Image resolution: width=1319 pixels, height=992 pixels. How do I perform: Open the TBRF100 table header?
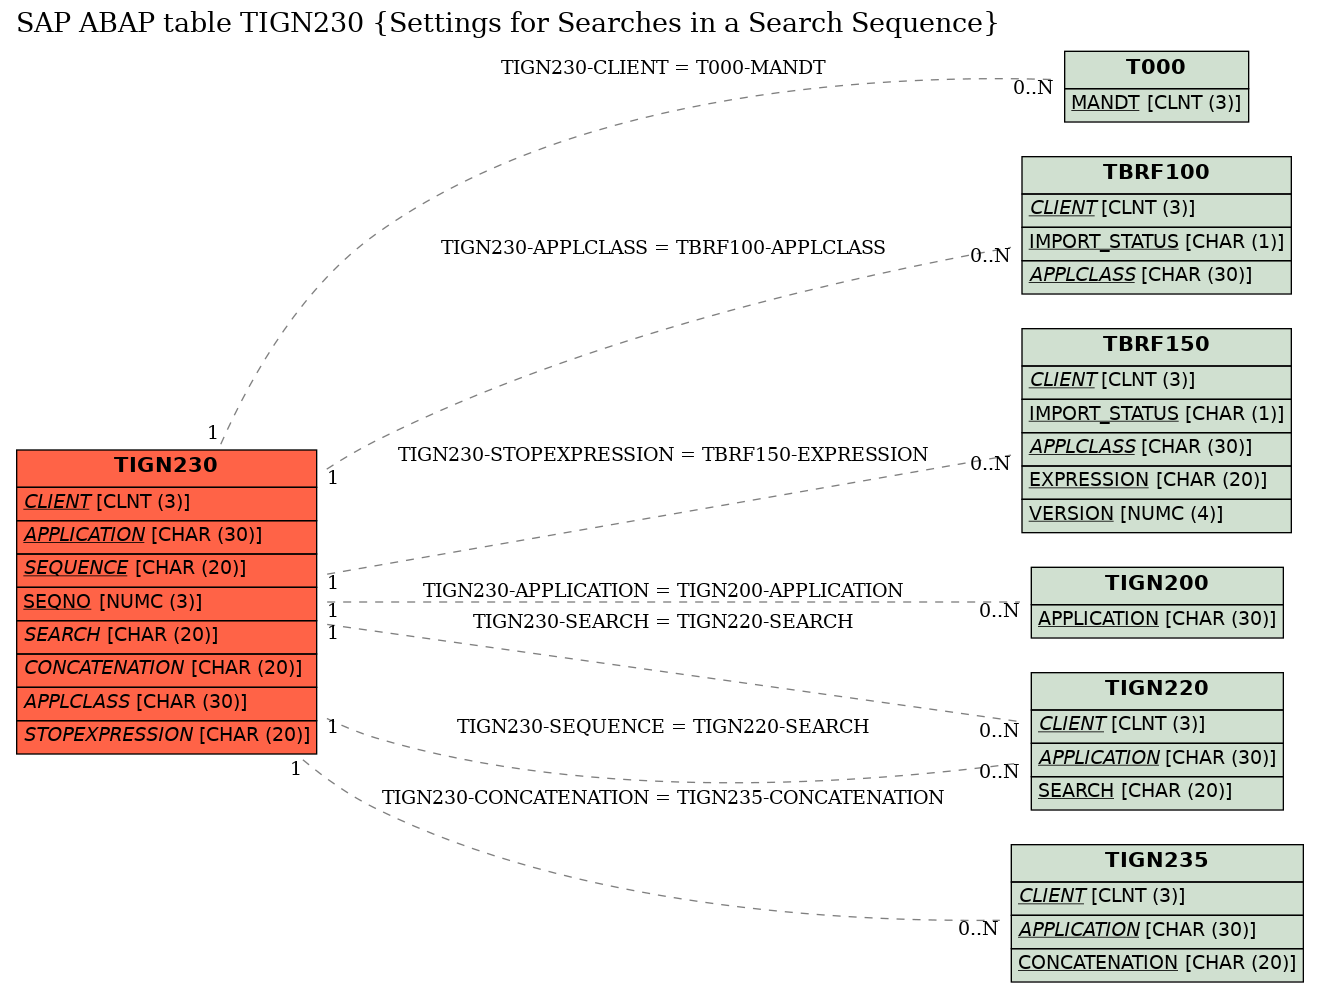coord(1156,174)
